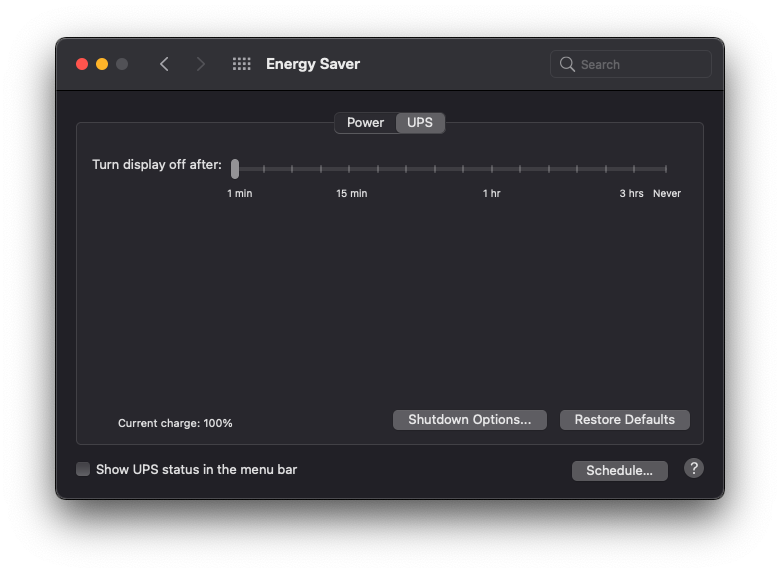Set display off slider to 1 hr
The image size is (780, 573).
pyautogui.click(x=492, y=169)
